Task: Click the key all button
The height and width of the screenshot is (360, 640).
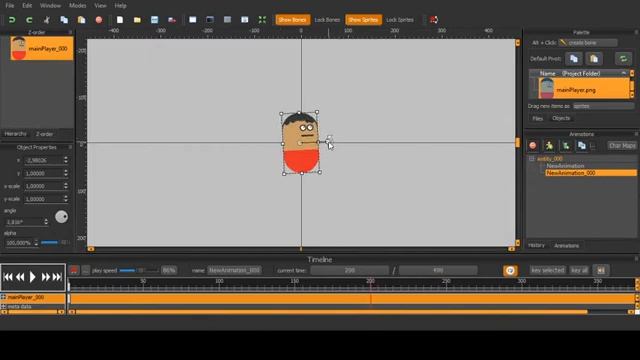Action: click(x=579, y=270)
